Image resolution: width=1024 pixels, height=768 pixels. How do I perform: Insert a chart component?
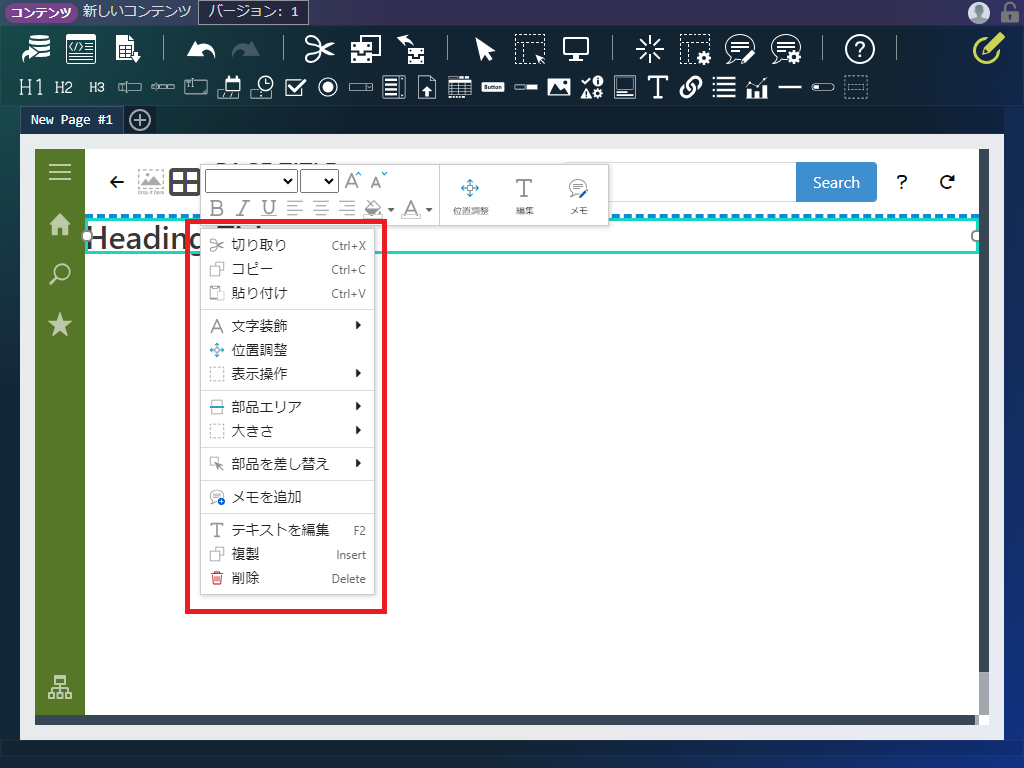(x=756, y=87)
